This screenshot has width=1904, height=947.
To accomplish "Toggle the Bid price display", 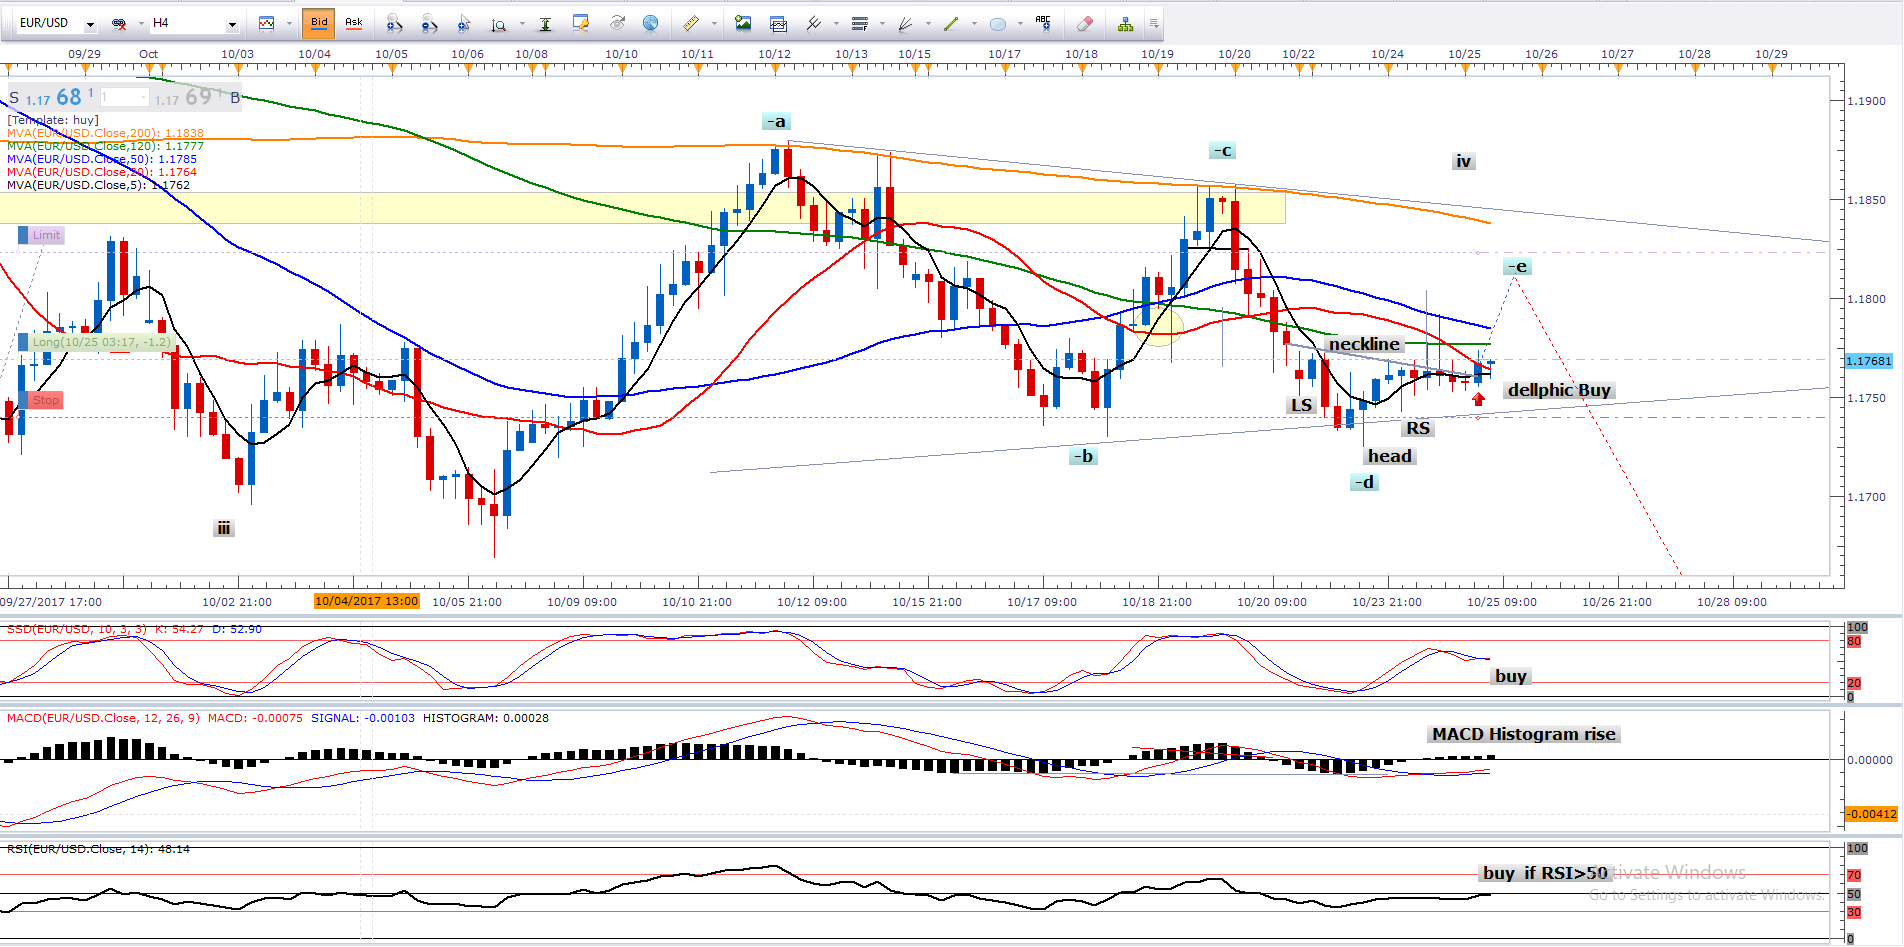I will [319, 22].
